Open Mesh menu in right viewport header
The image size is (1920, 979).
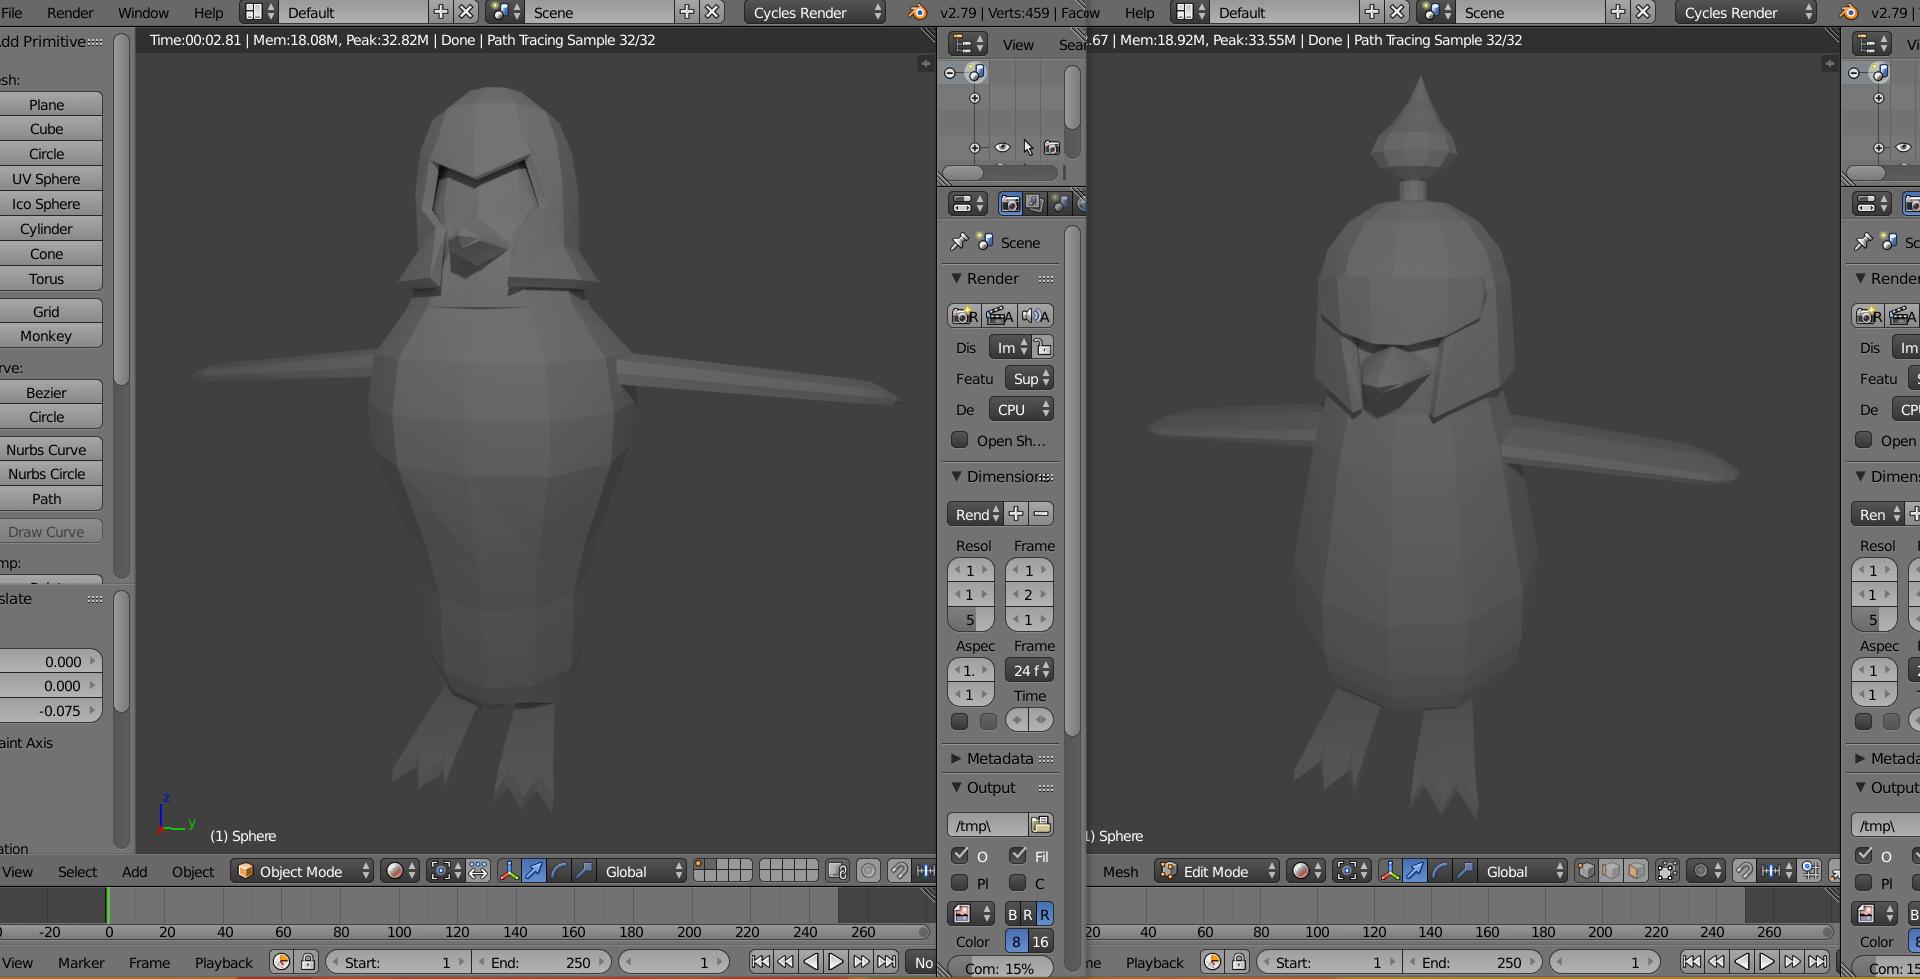[x=1120, y=872]
